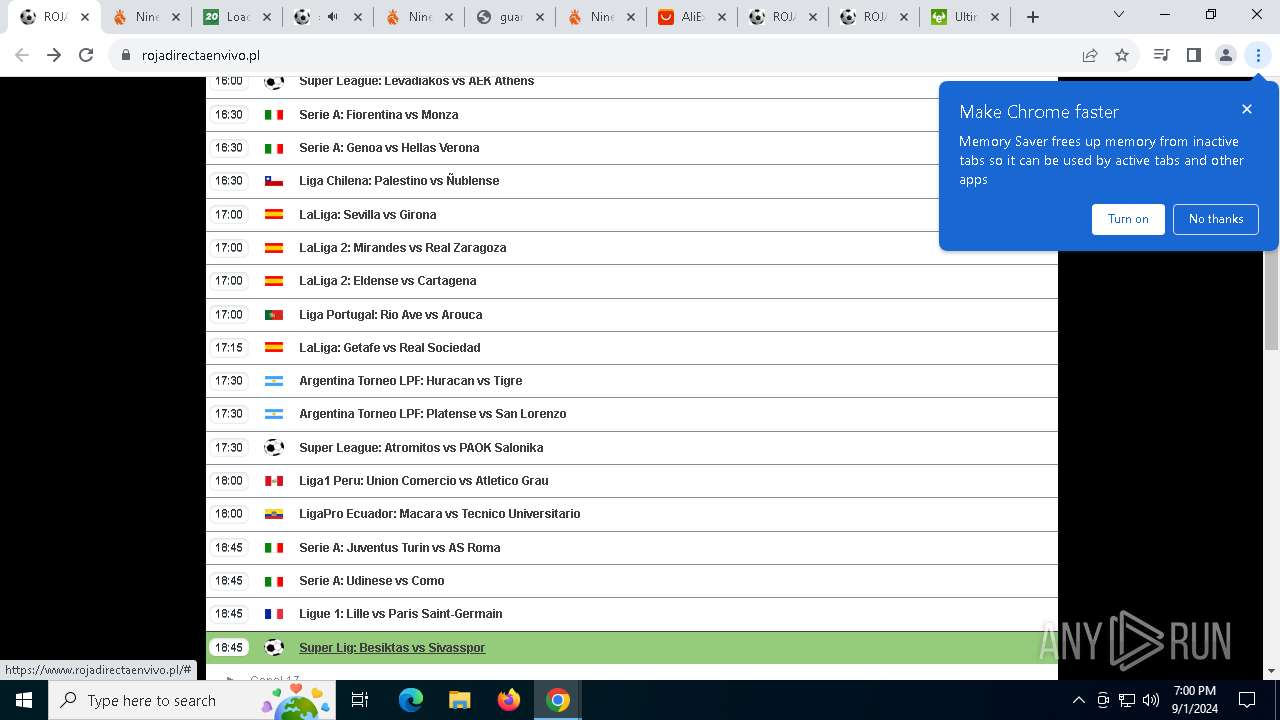Show hidden system tray icons
The width and height of the screenshot is (1280, 720).
(1078, 700)
